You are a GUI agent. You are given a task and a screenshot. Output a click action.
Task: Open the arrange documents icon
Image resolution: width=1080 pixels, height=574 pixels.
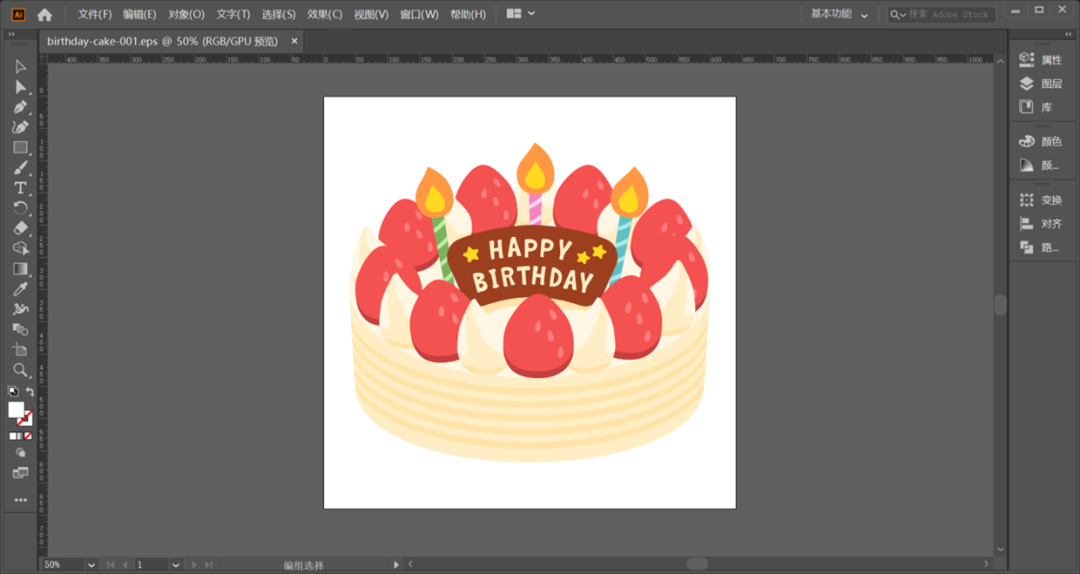tap(514, 14)
